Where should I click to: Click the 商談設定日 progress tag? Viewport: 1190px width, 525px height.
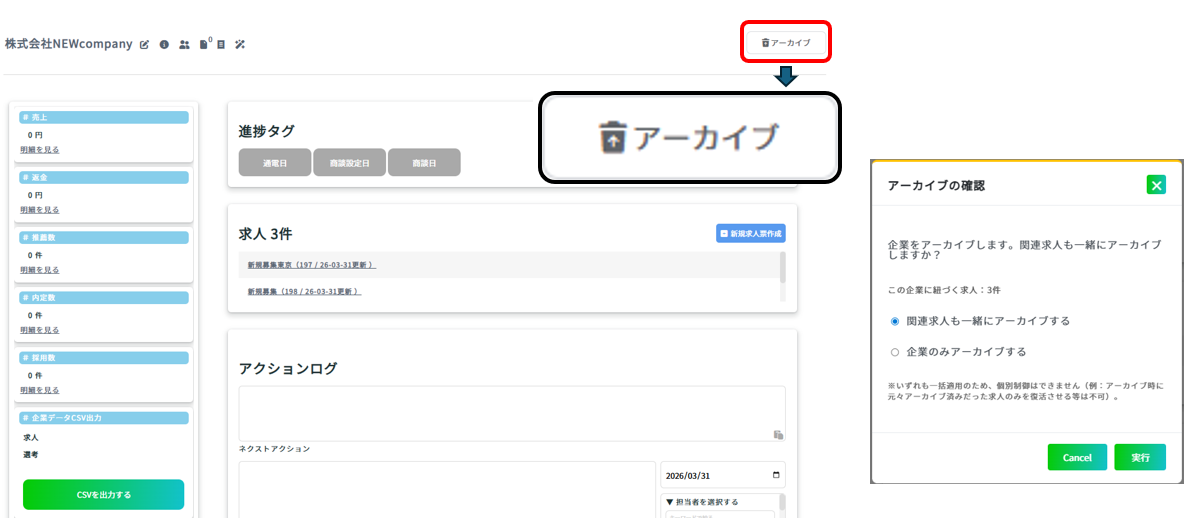pyautogui.click(x=349, y=163)
